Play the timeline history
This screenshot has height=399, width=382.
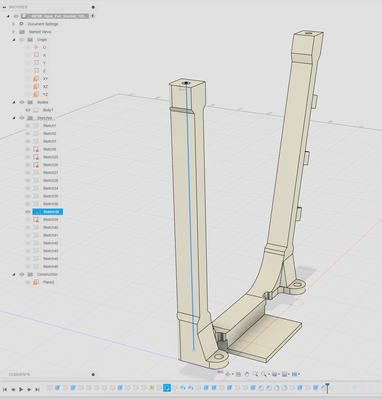click(x=21, y=389)
